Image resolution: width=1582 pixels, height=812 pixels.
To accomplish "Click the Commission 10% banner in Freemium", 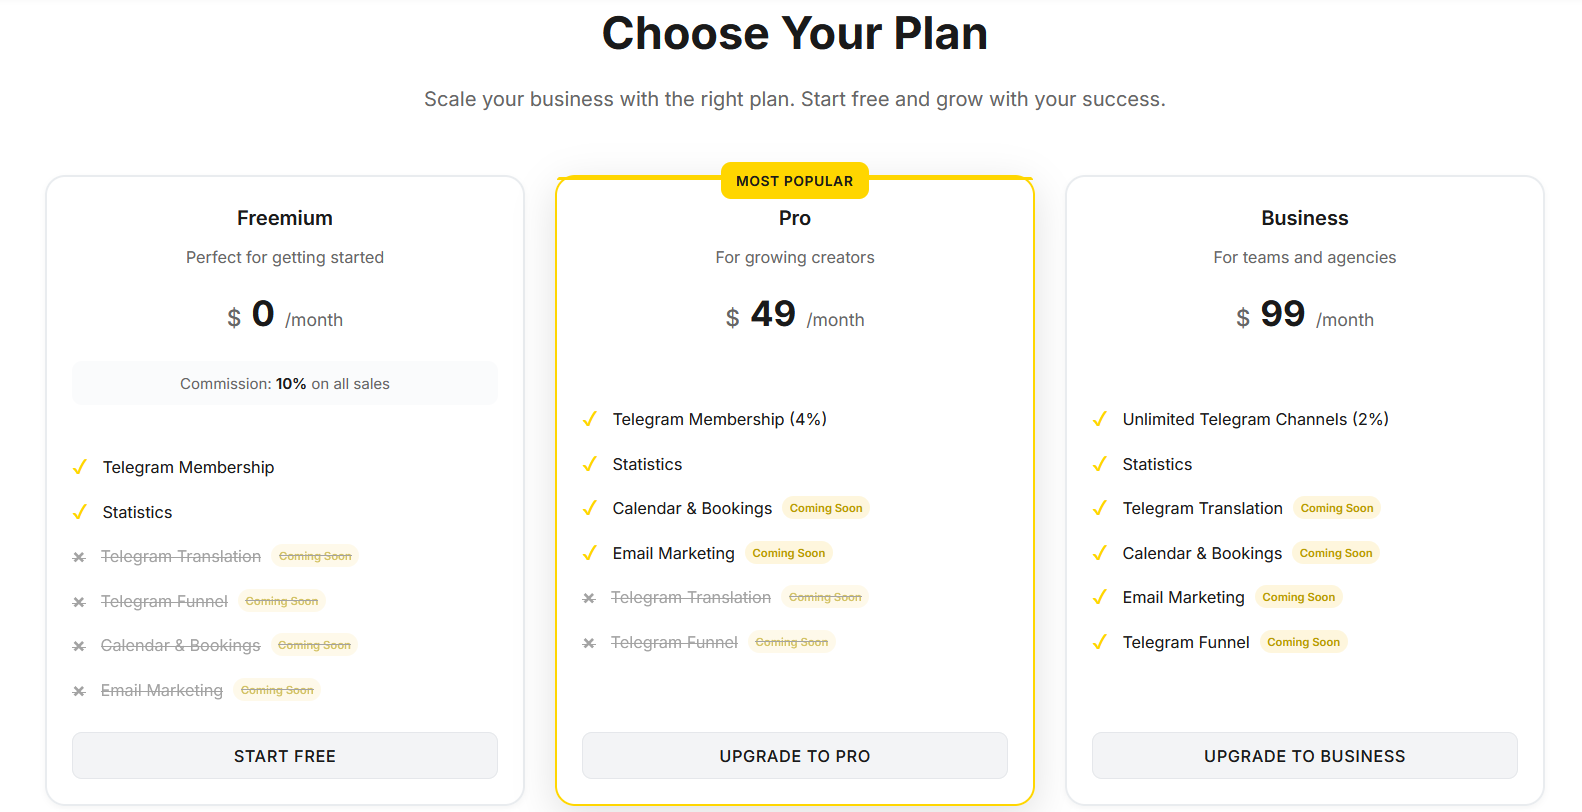I will (285, 383).
